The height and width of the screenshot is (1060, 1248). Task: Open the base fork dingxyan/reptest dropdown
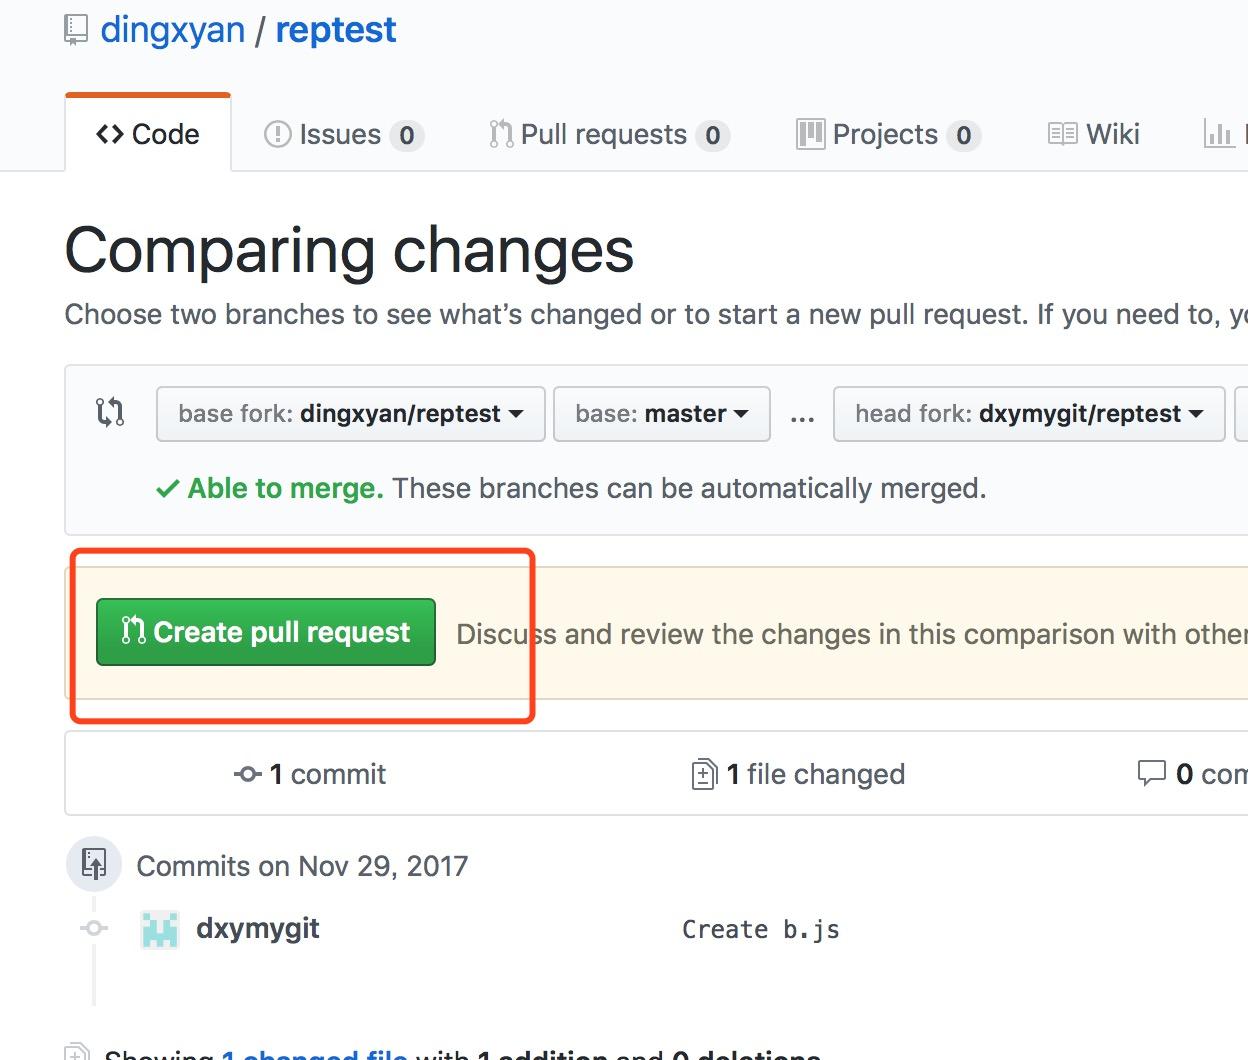[x=350, y=413]
